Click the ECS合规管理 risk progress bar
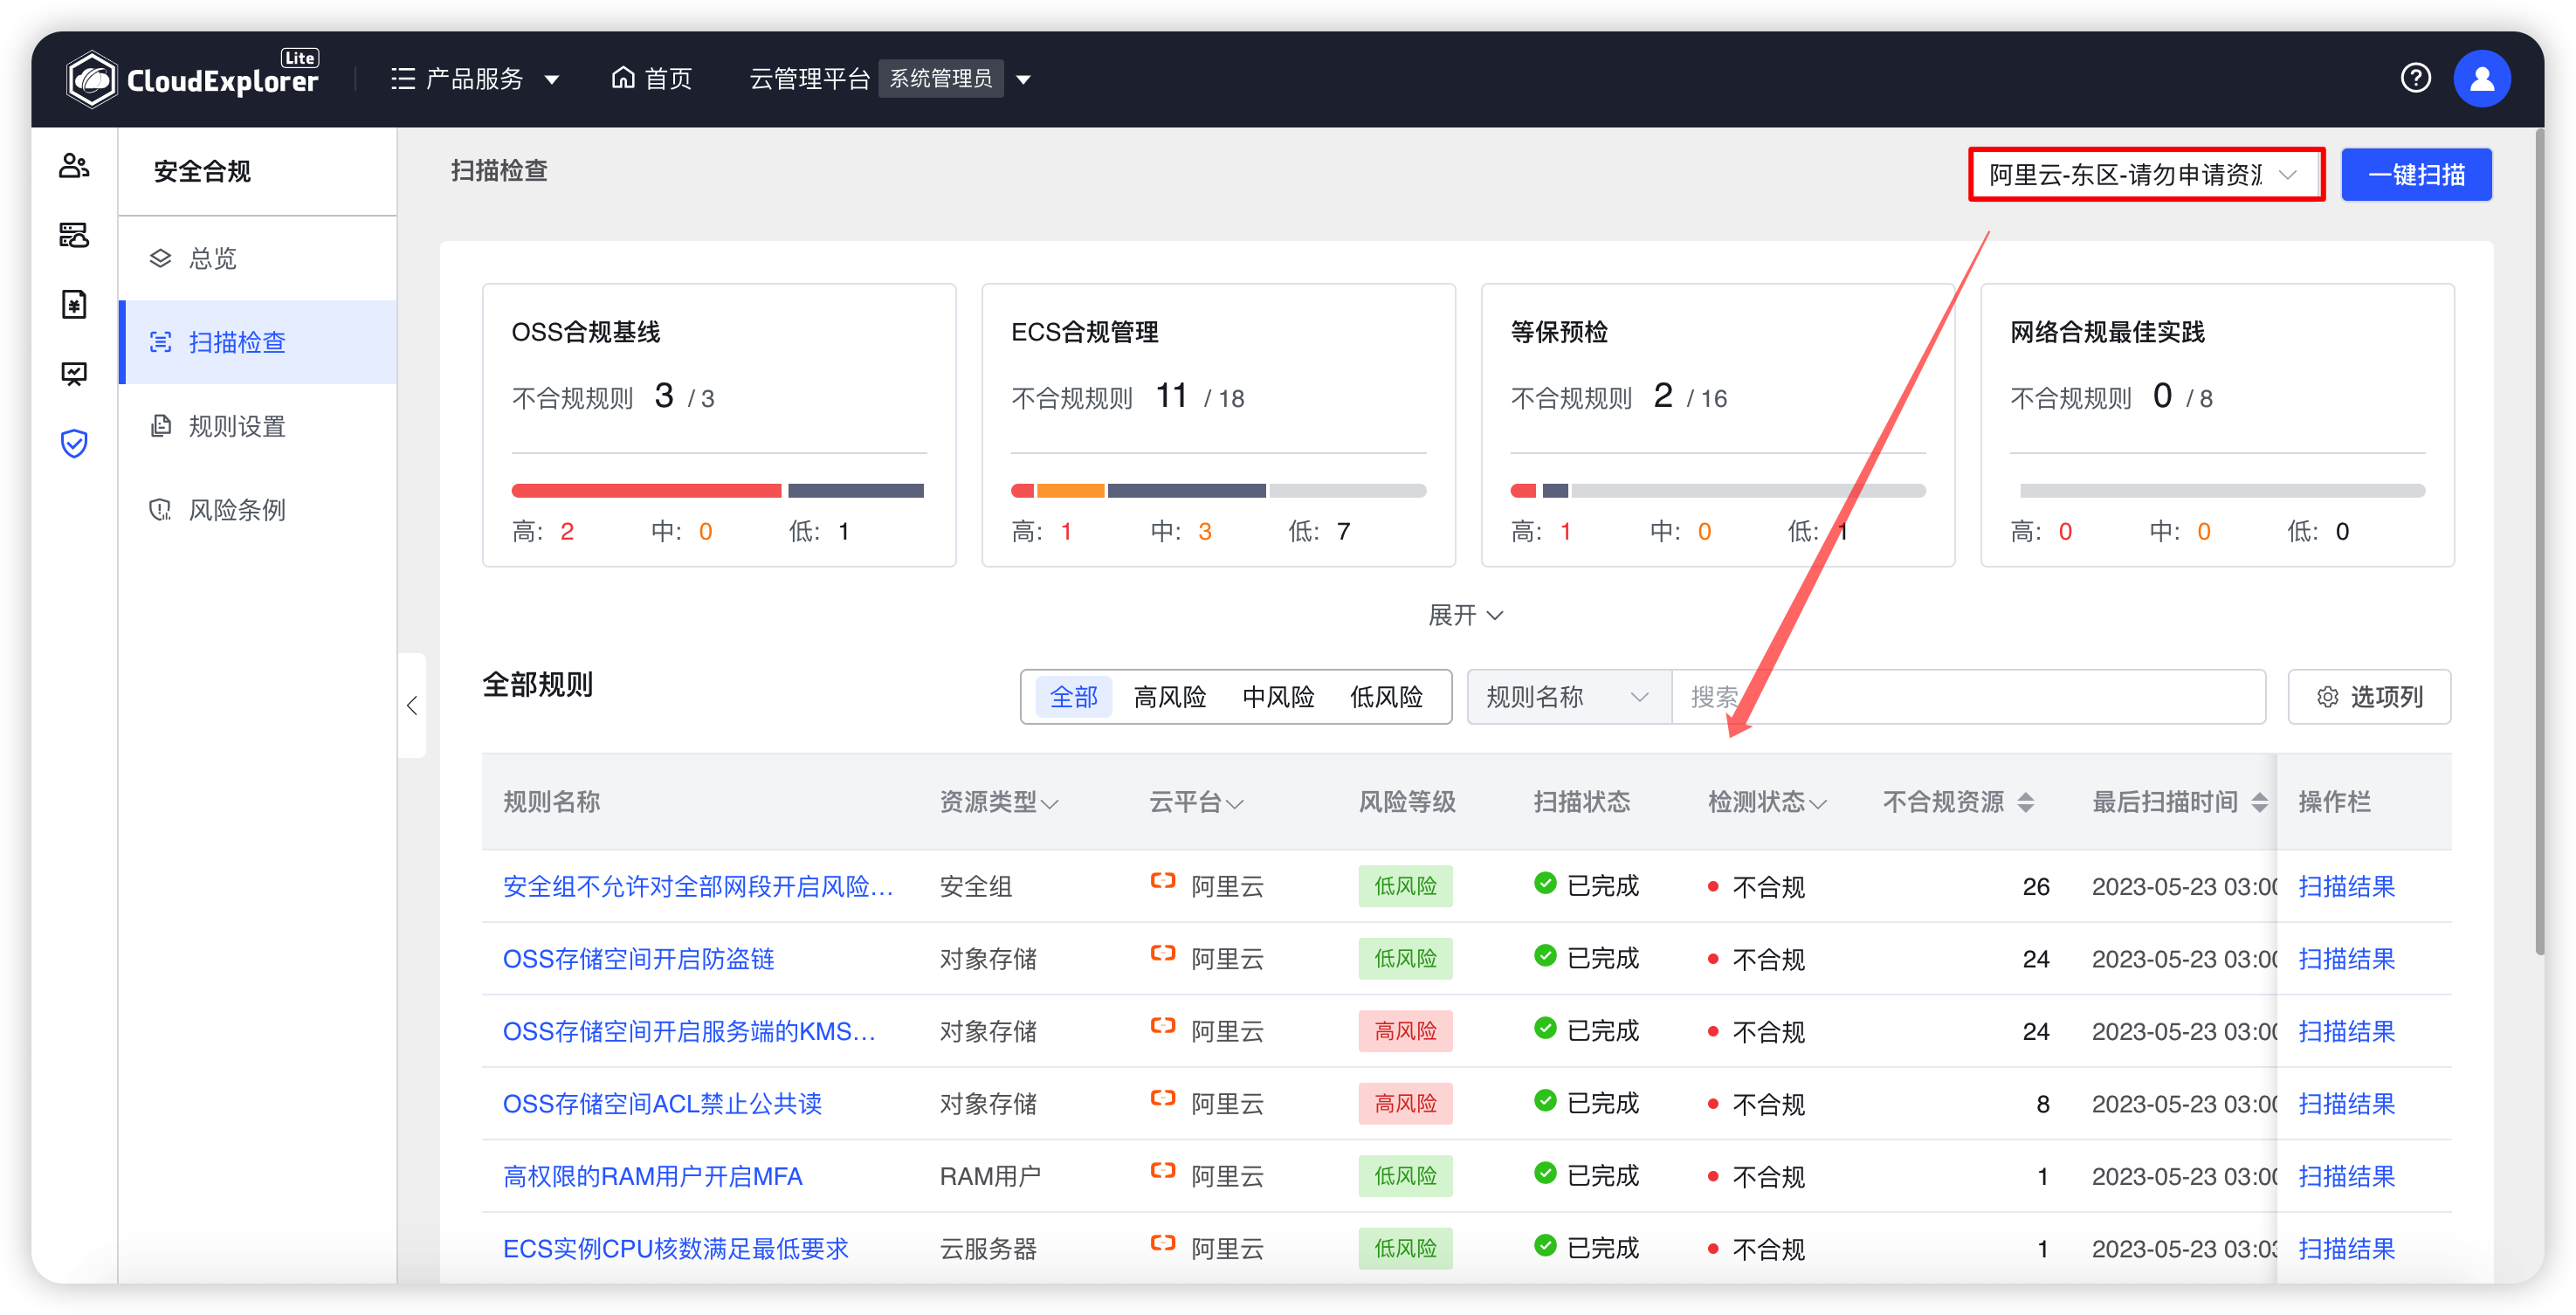Screen dimensions: 2576x1315 pos(1218,490)
